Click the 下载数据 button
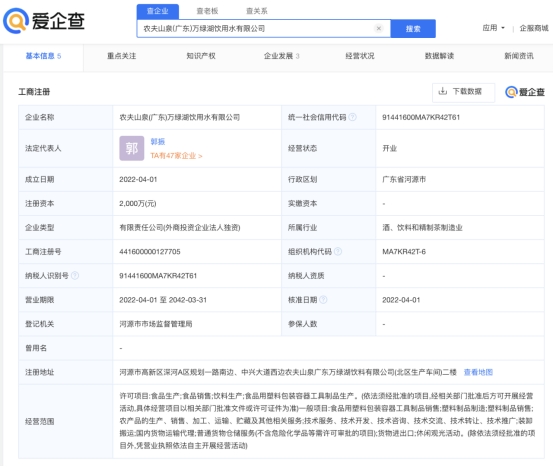This screenshot has height=467, width=554. (x=463, y=92)
